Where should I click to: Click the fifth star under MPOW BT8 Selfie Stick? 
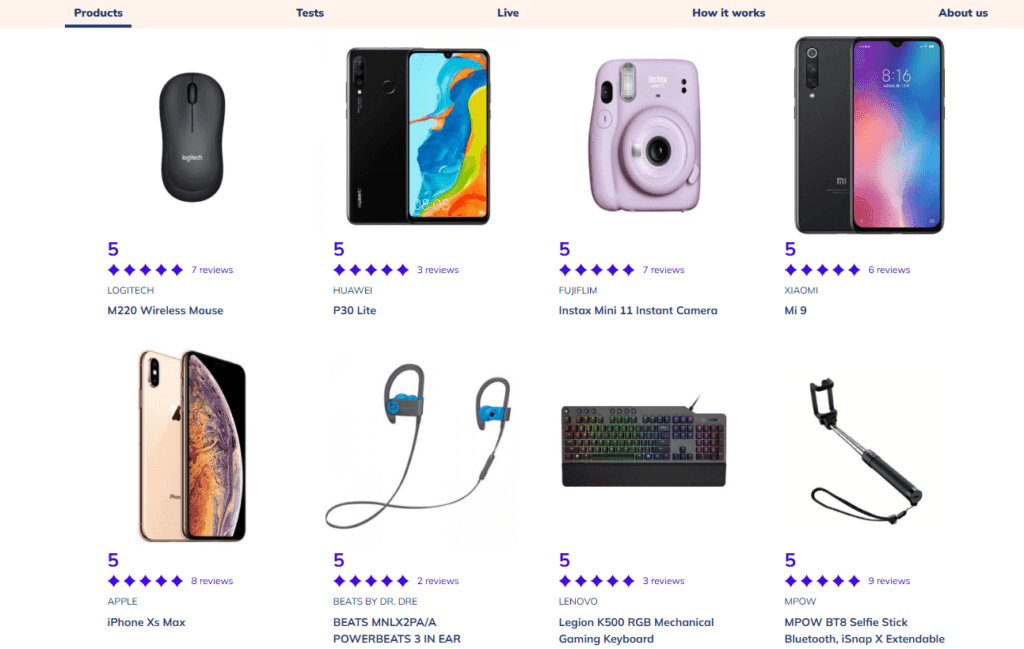[855, 580]
